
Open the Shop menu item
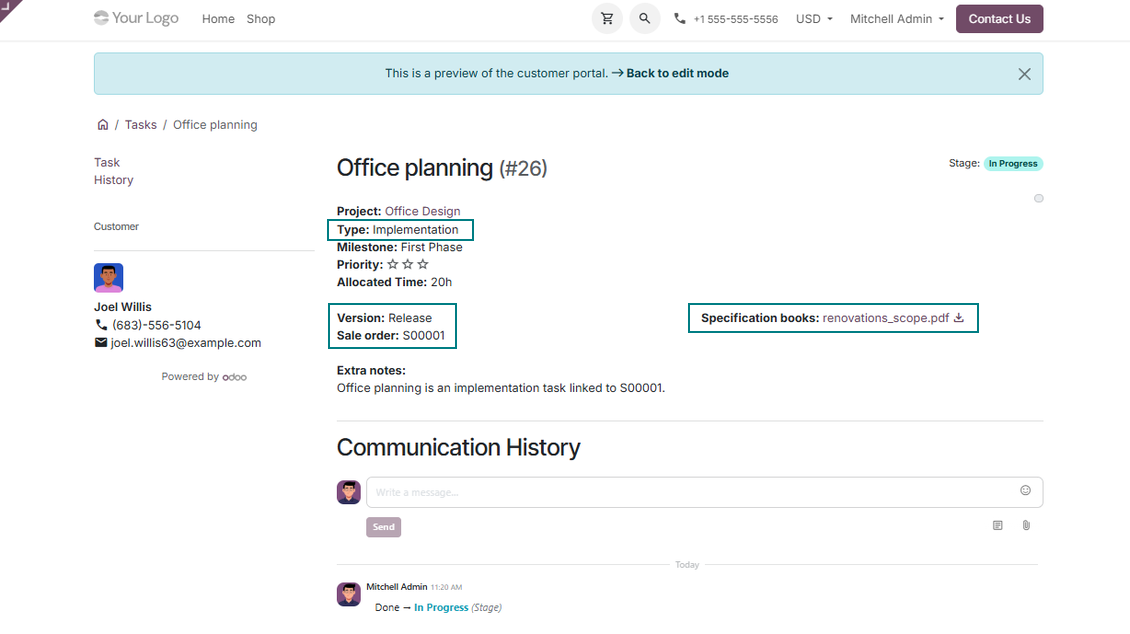point(261,19)
